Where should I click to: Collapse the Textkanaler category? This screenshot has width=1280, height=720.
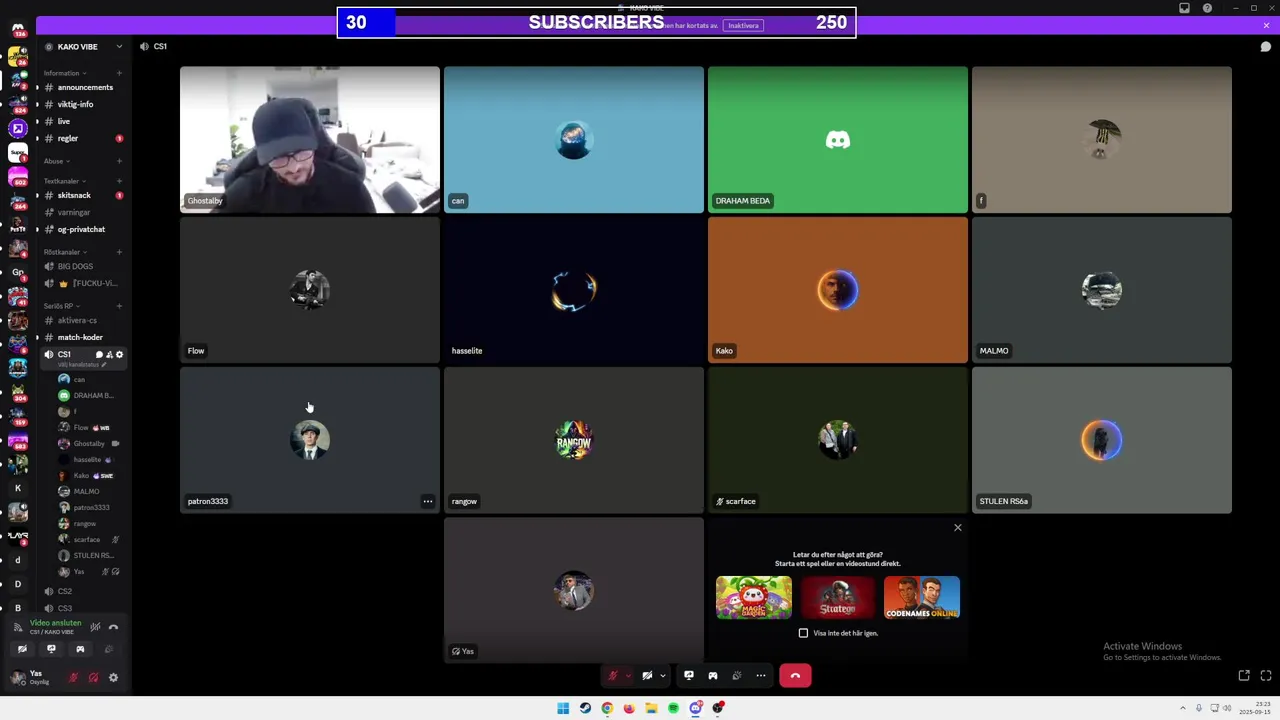(x=64, y=181)
